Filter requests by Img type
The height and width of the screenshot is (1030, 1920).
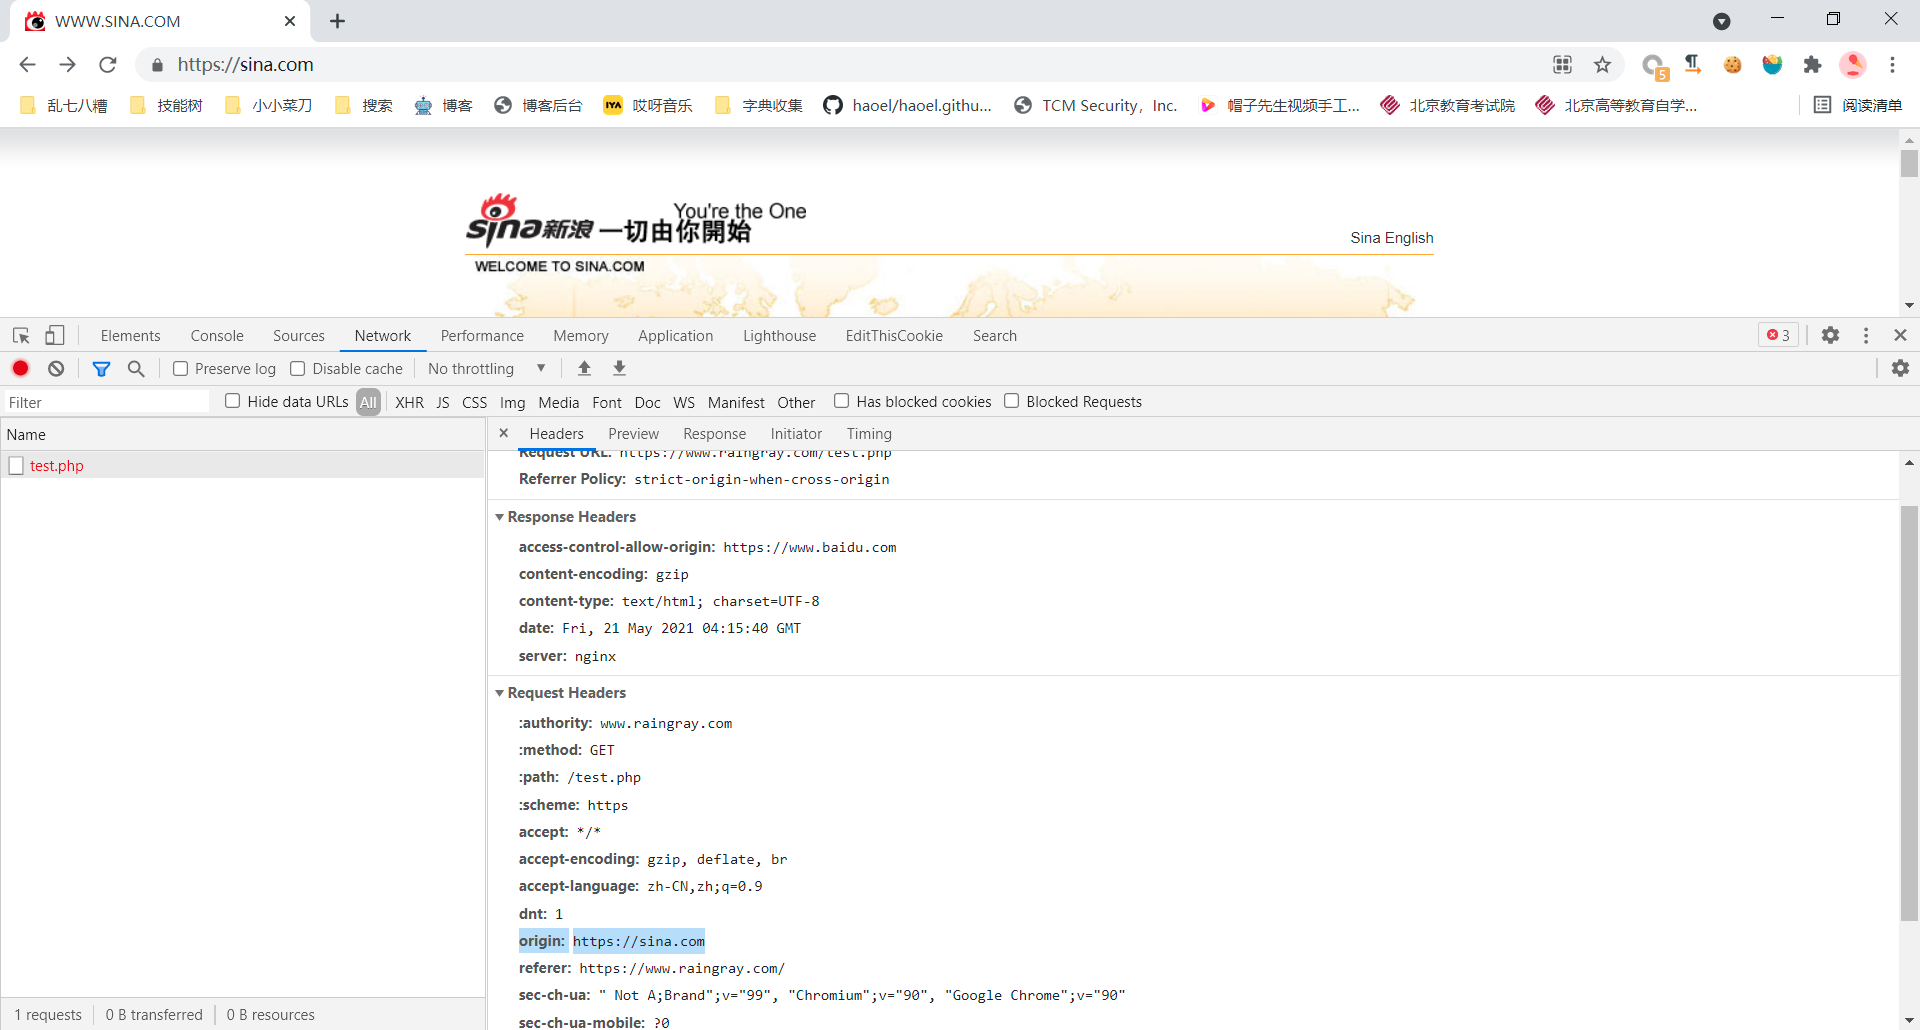[512, 402]
